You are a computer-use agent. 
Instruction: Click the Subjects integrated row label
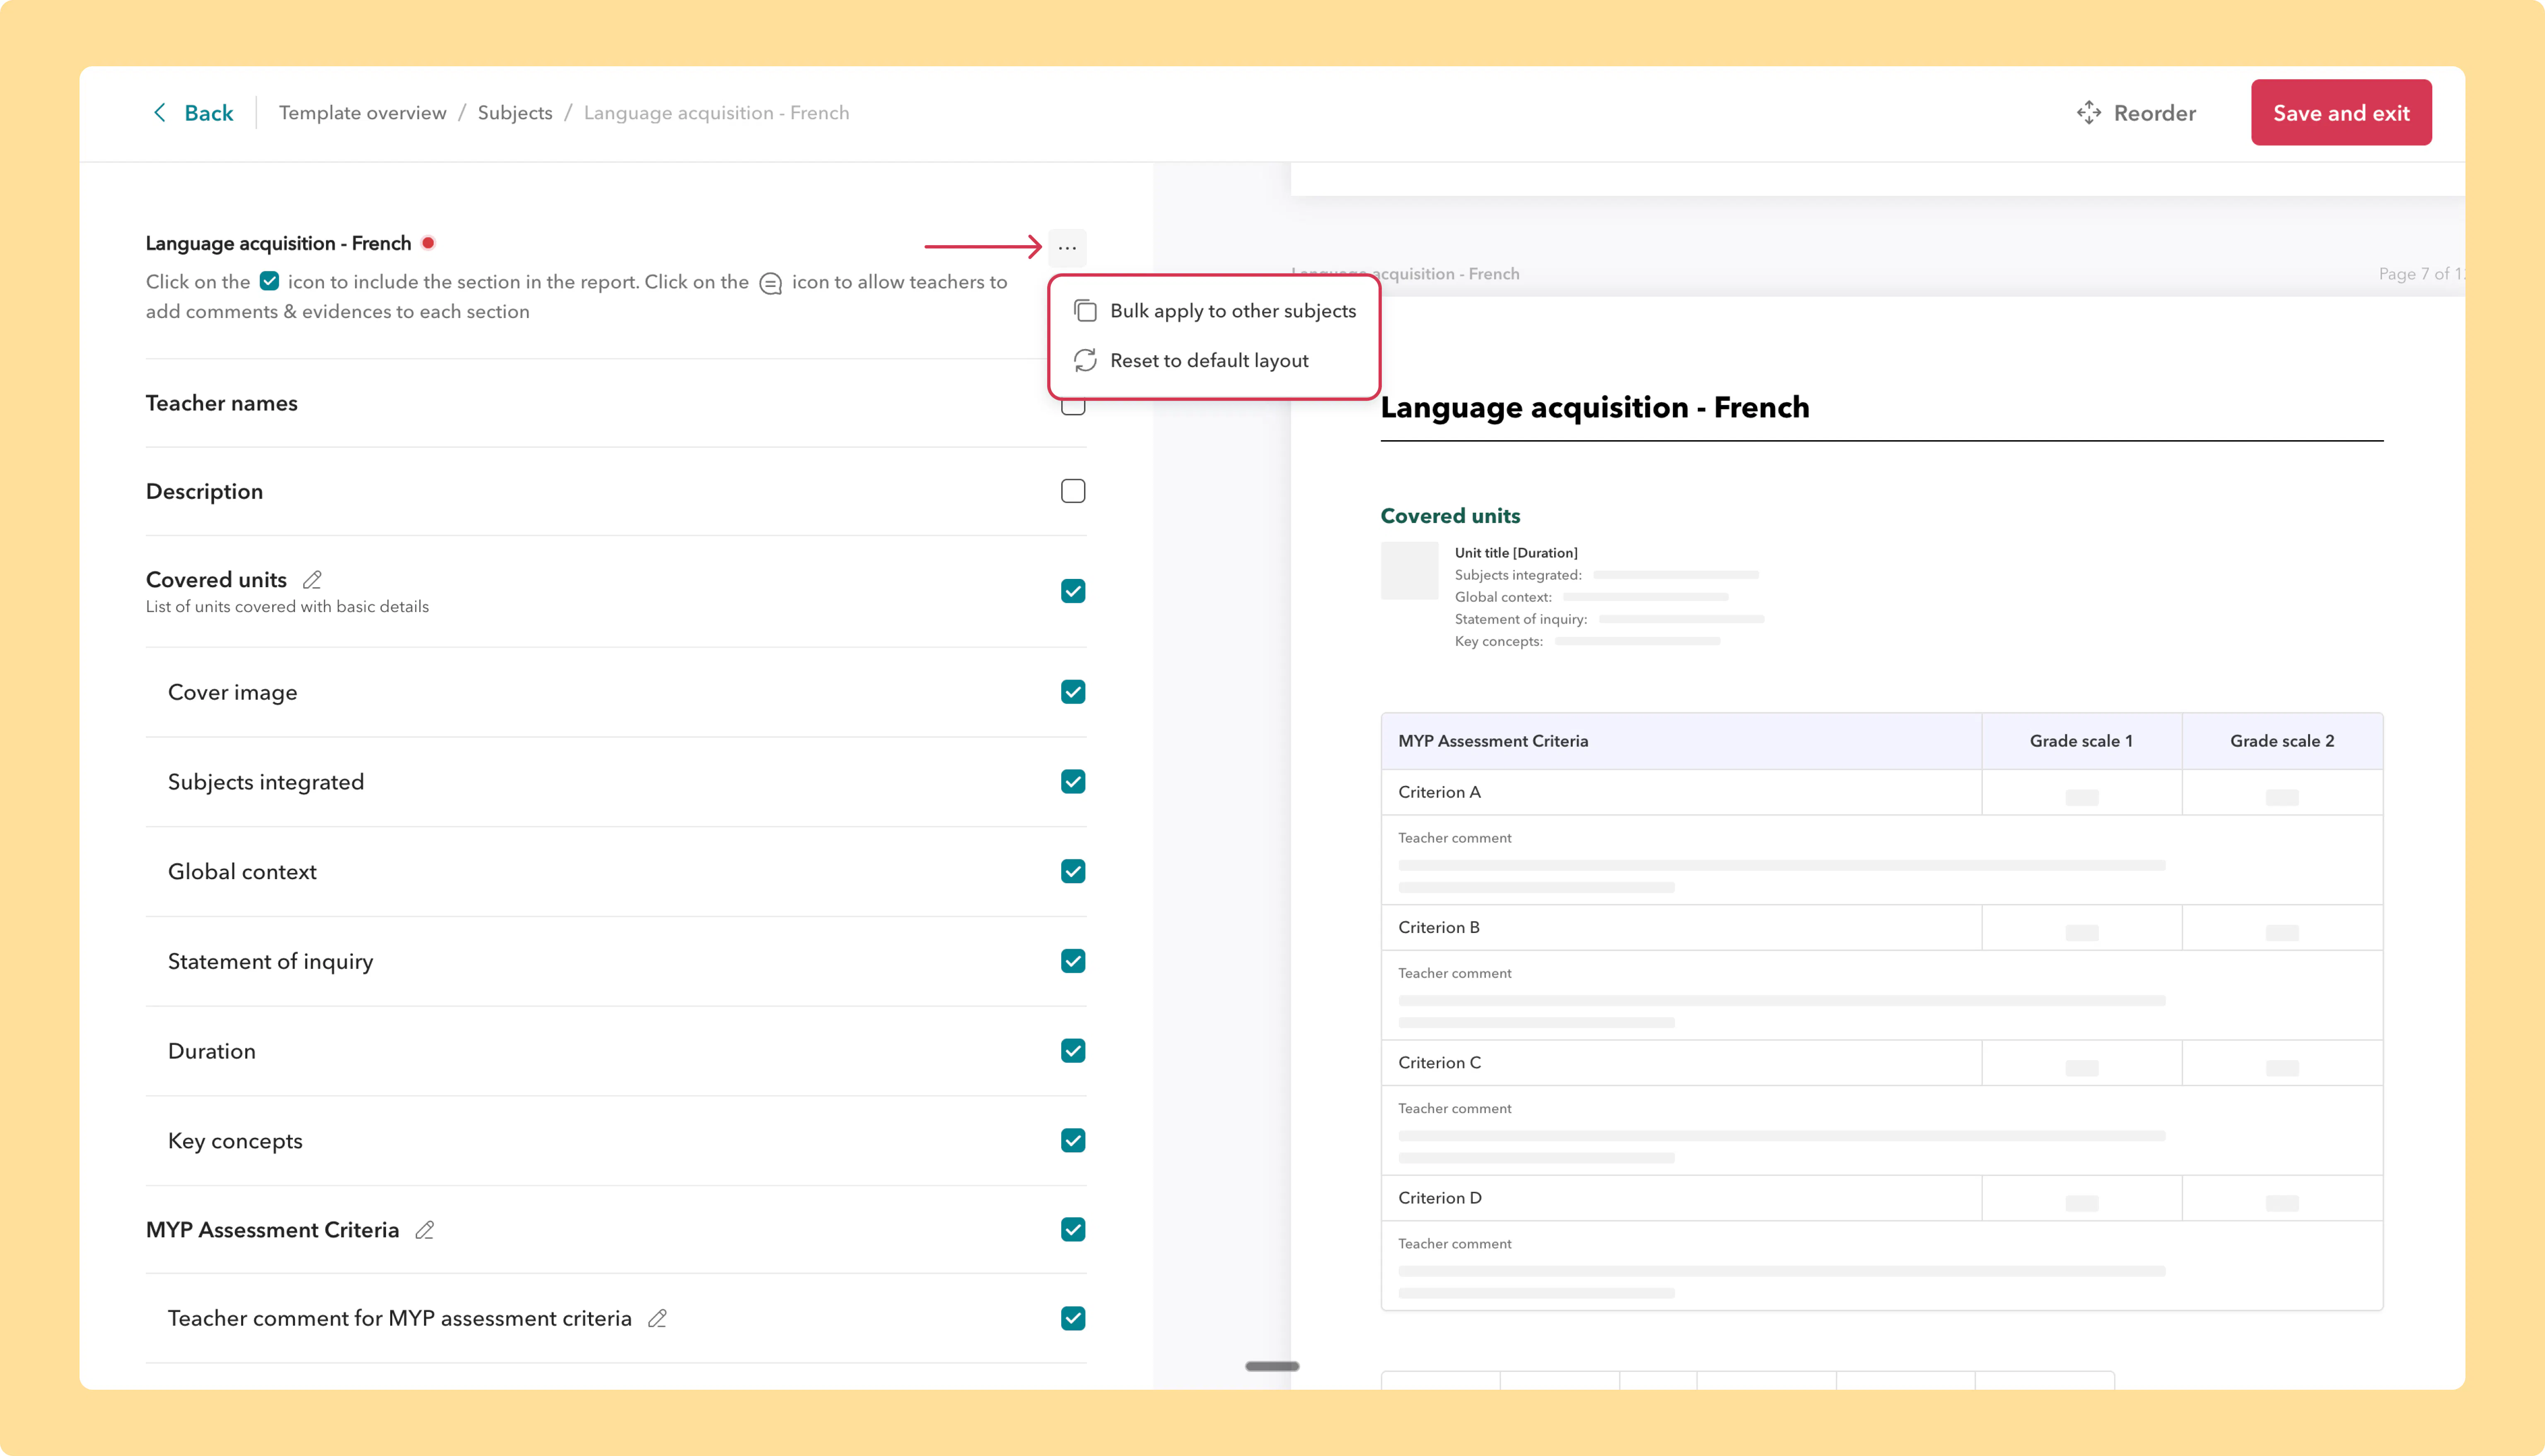pyautogui.click(x=266, y=782)
